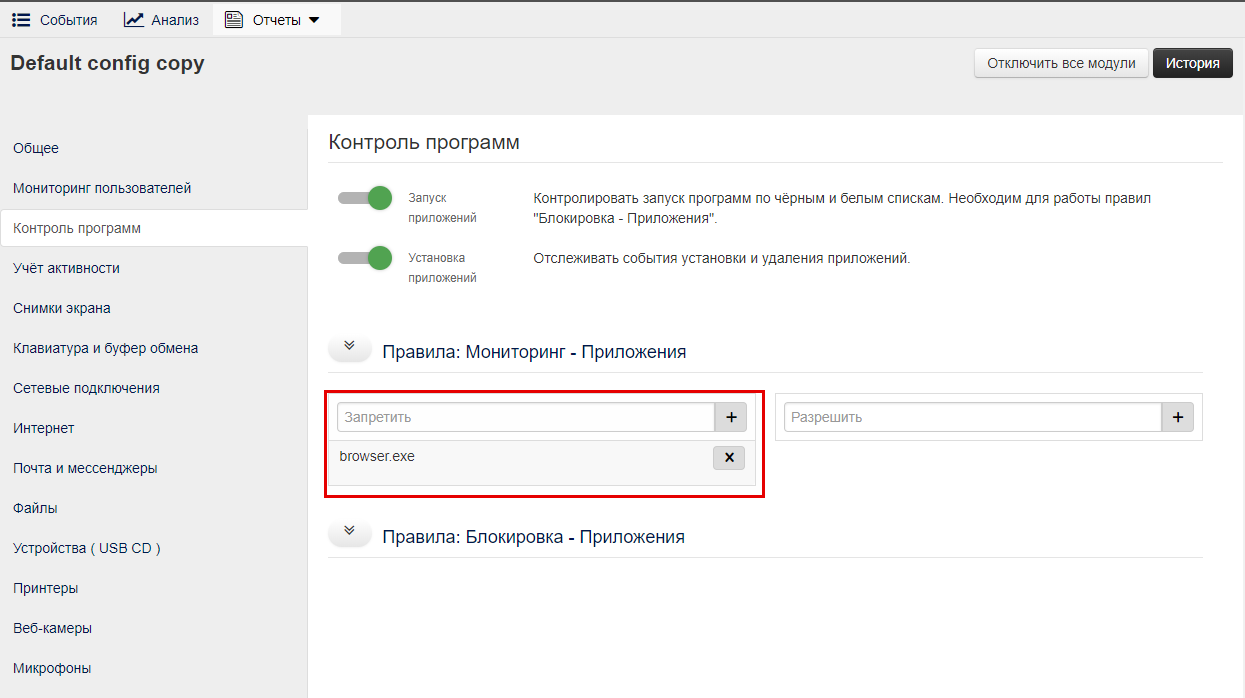This screenshot has width=1245, height=698.
Task: Click the report icon on Отчеты
Action: (234, 18)
